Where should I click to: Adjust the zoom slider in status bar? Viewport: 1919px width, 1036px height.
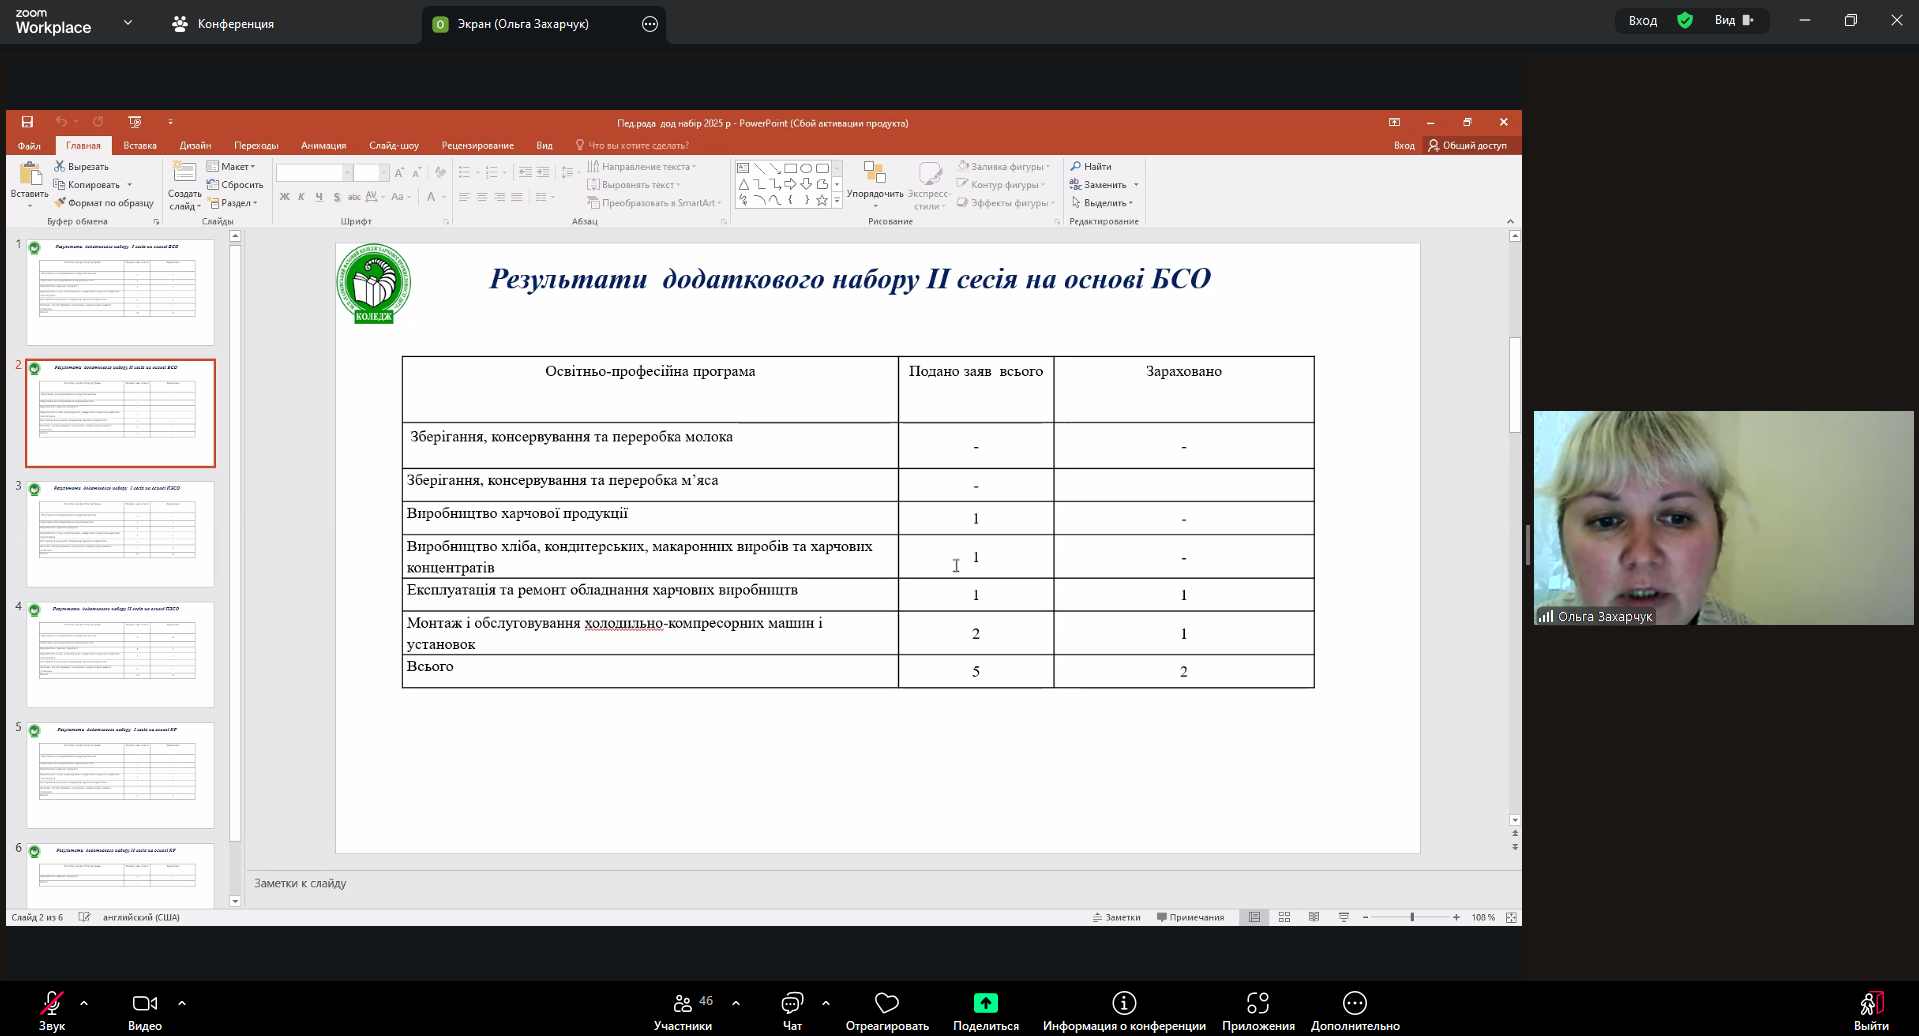coord(1412,917)
